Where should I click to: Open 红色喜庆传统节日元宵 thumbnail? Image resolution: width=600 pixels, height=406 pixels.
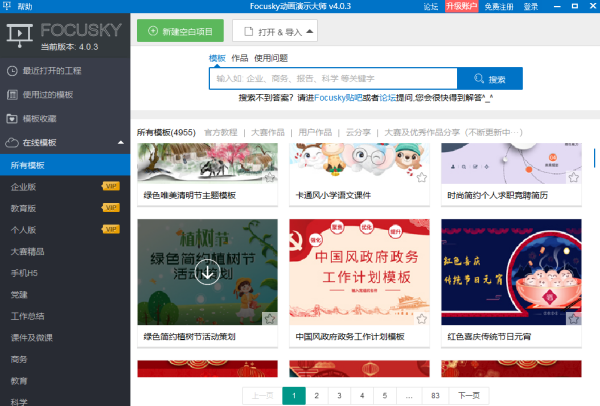[x=511, y=272]
